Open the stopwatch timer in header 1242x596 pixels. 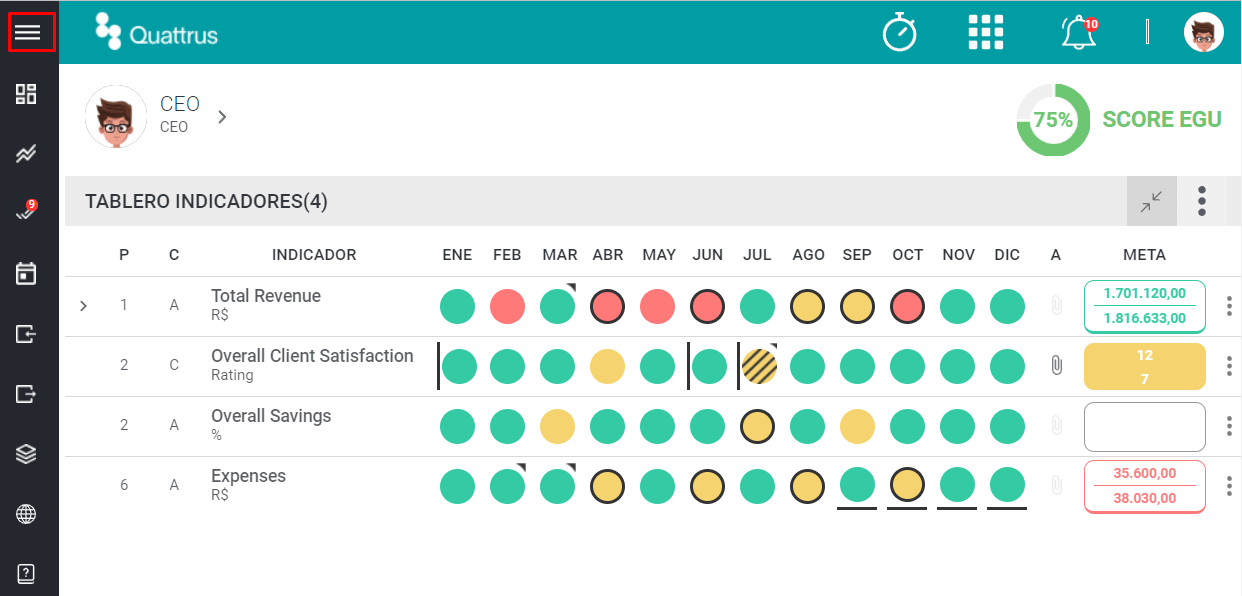tap(900, 32)
